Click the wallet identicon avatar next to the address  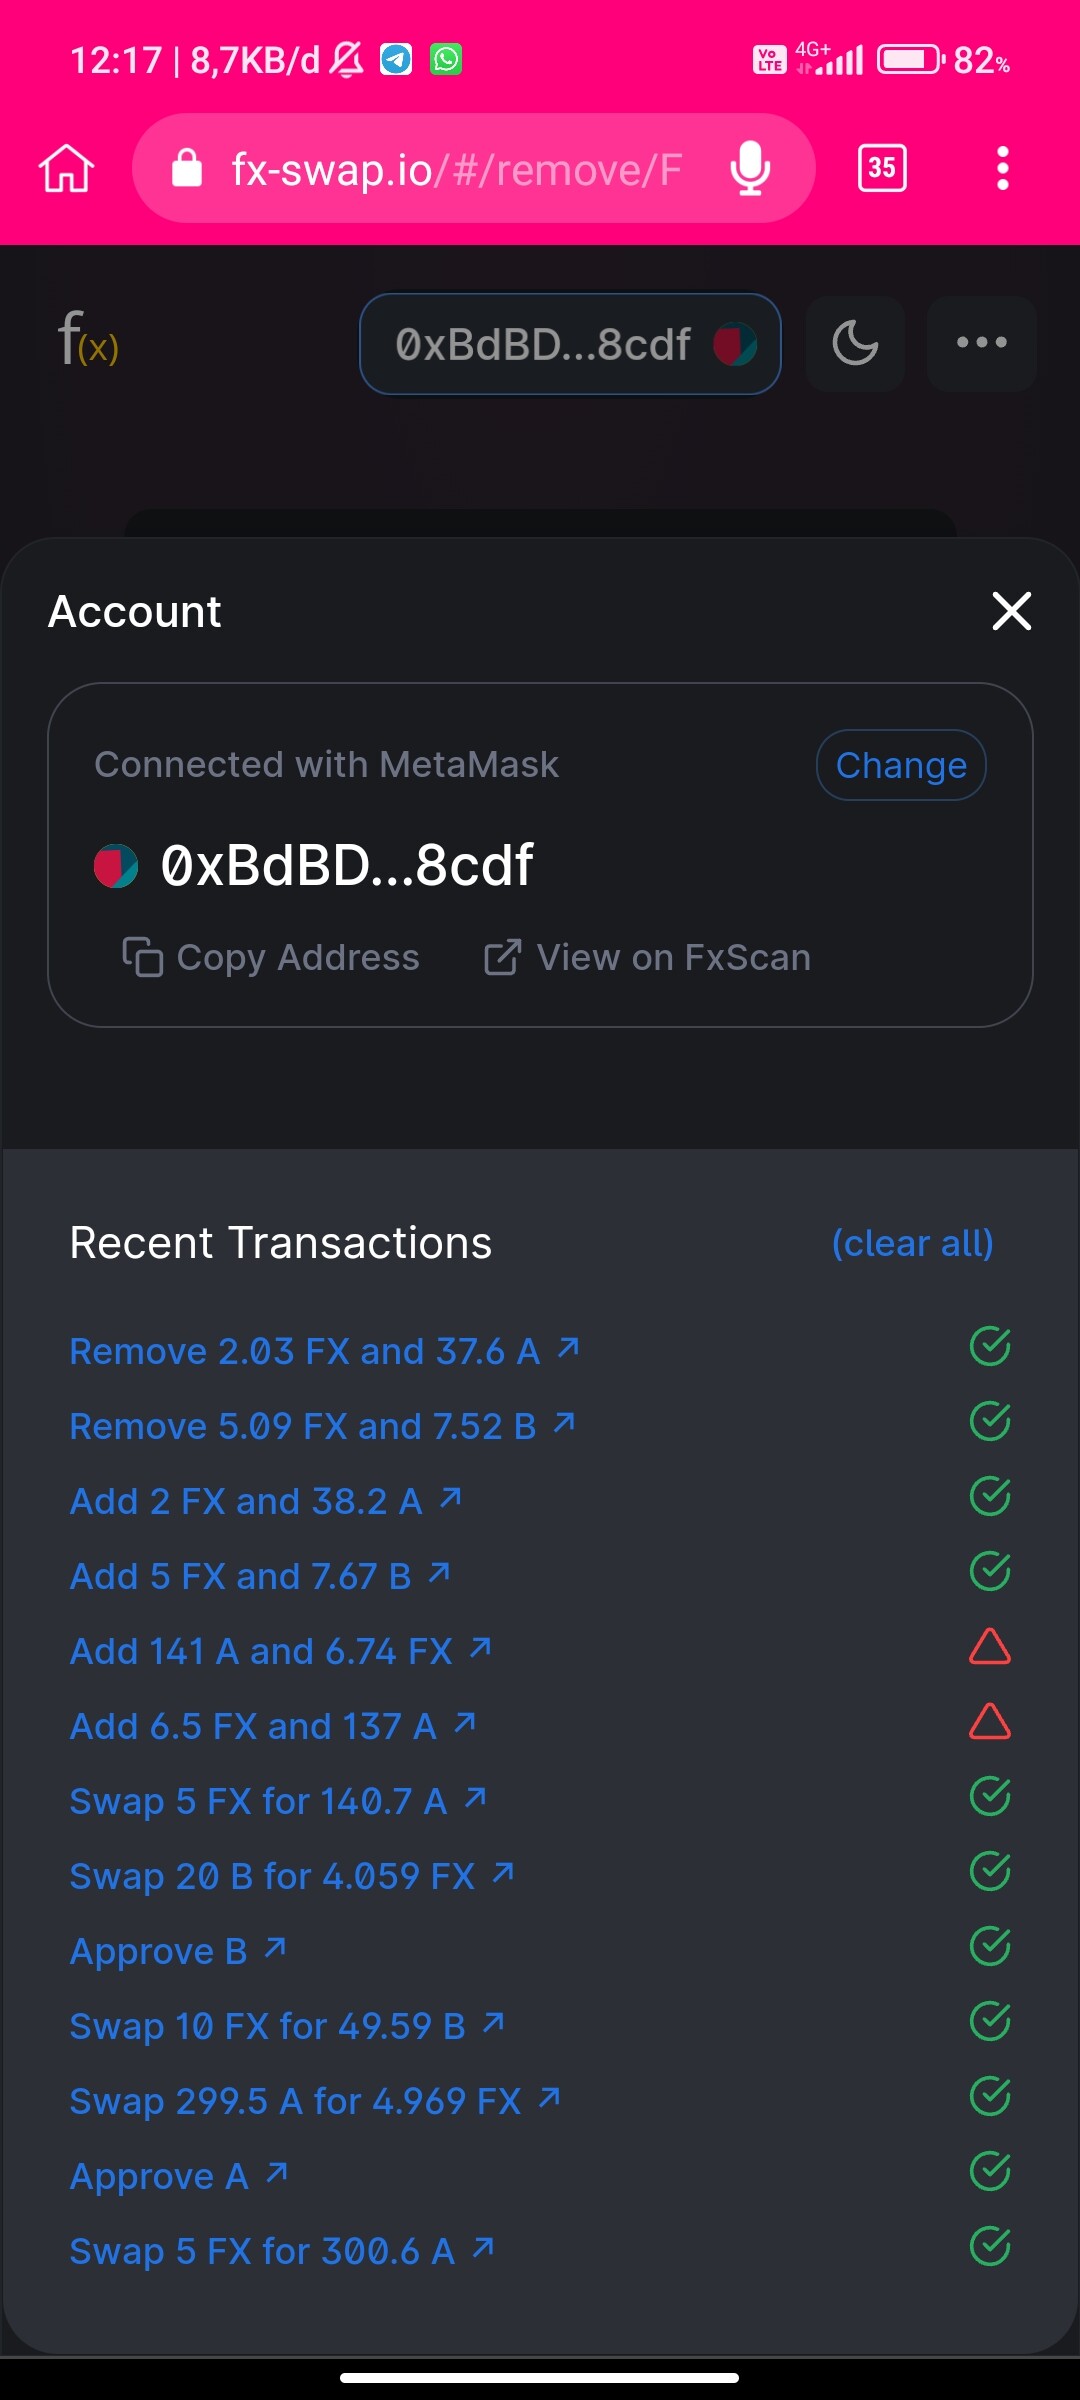116,866
